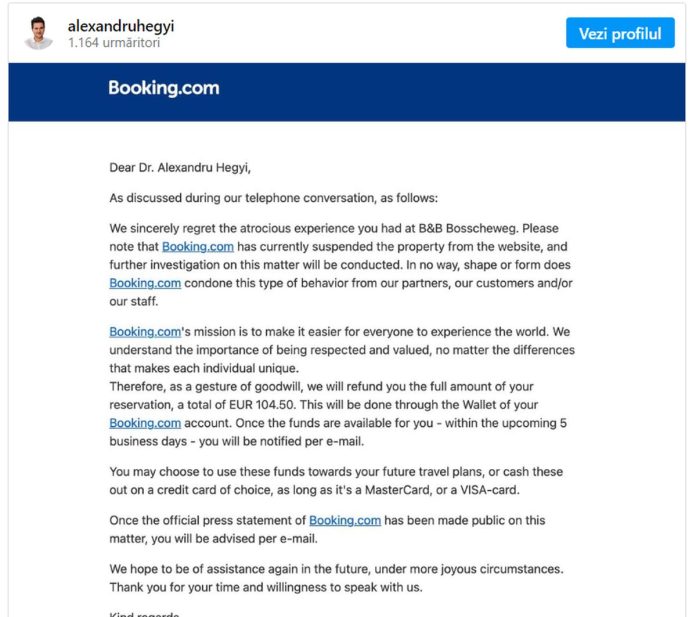Click the 'Dear Dr. Alexandru Hegyi' greeting line

pyautogui.click(x=180, y=168)
